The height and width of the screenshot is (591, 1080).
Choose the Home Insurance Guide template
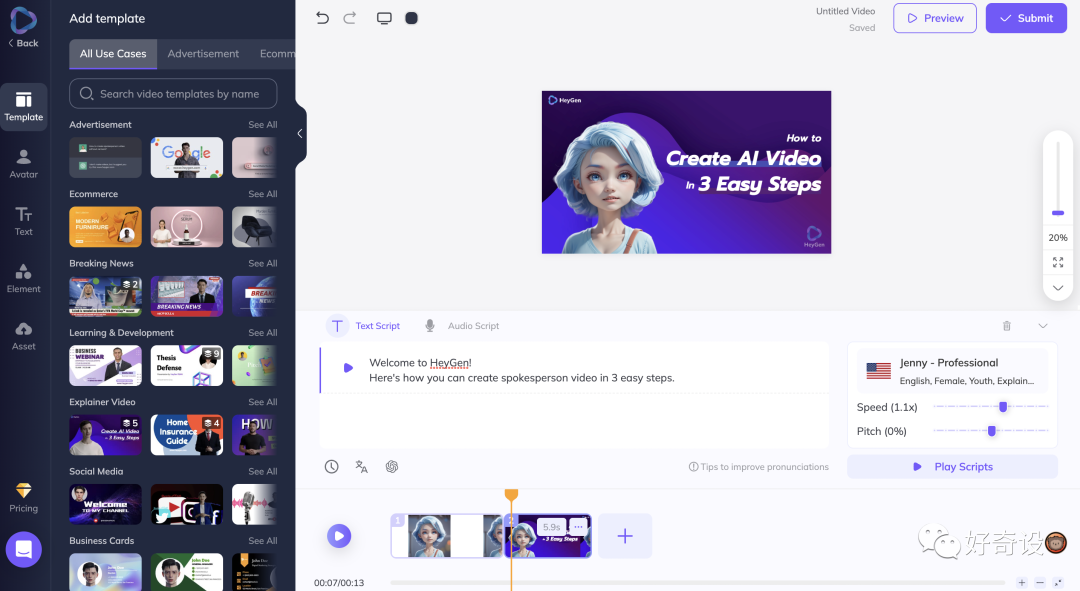coord(187,435)
